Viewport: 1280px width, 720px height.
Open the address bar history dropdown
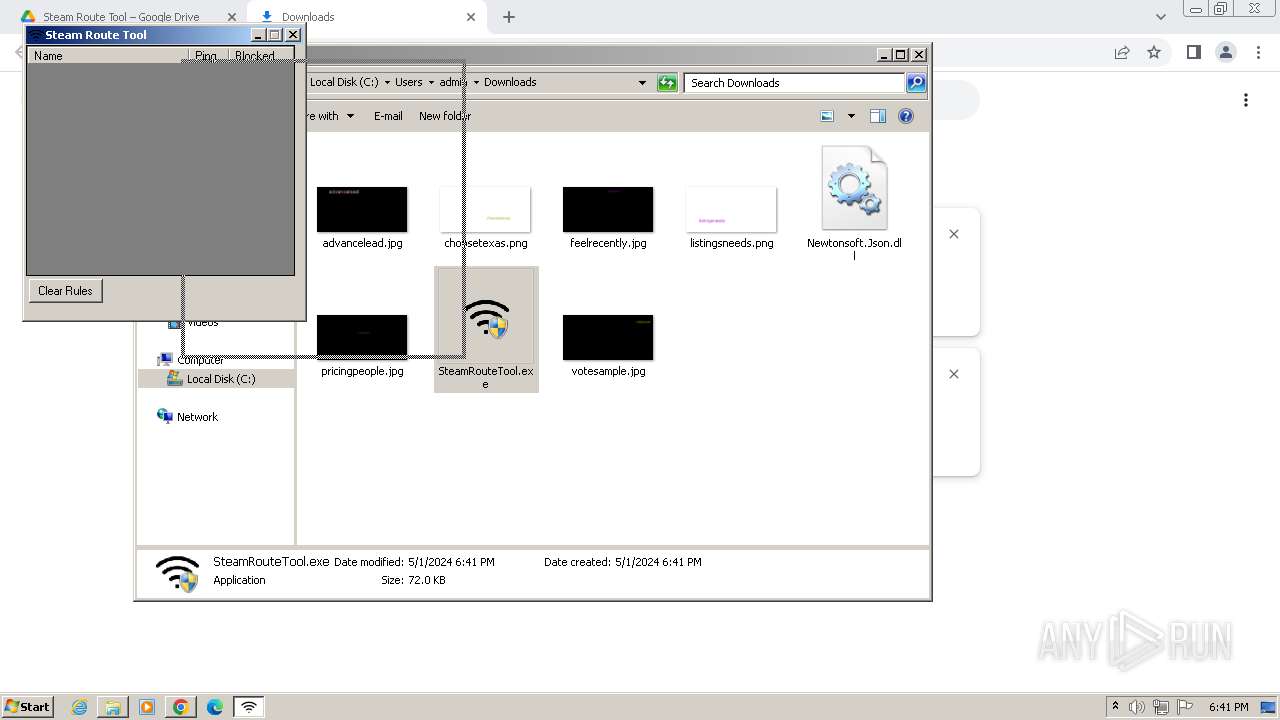pyautogui.click(x=642, y=83)
